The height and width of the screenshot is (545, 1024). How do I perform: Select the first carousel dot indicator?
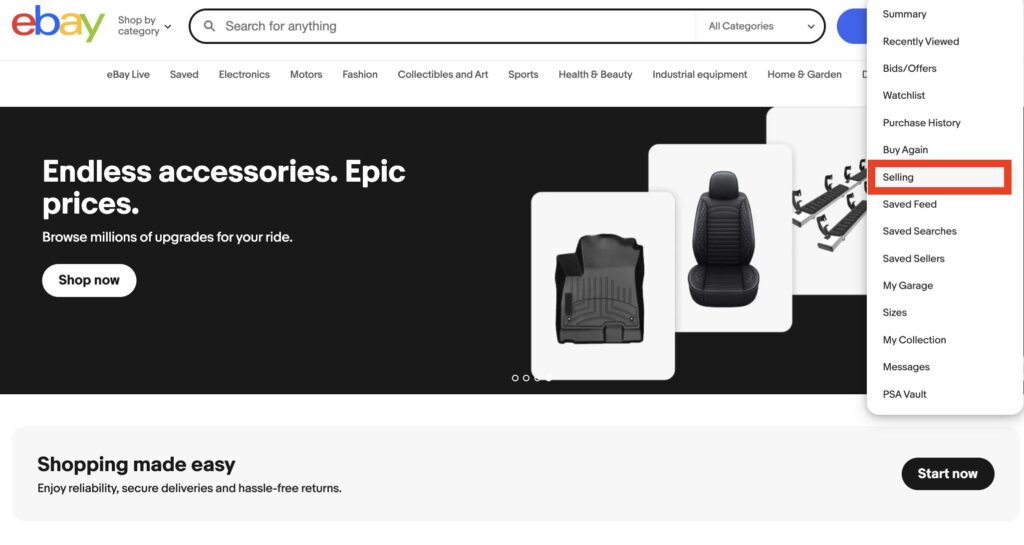515,378
